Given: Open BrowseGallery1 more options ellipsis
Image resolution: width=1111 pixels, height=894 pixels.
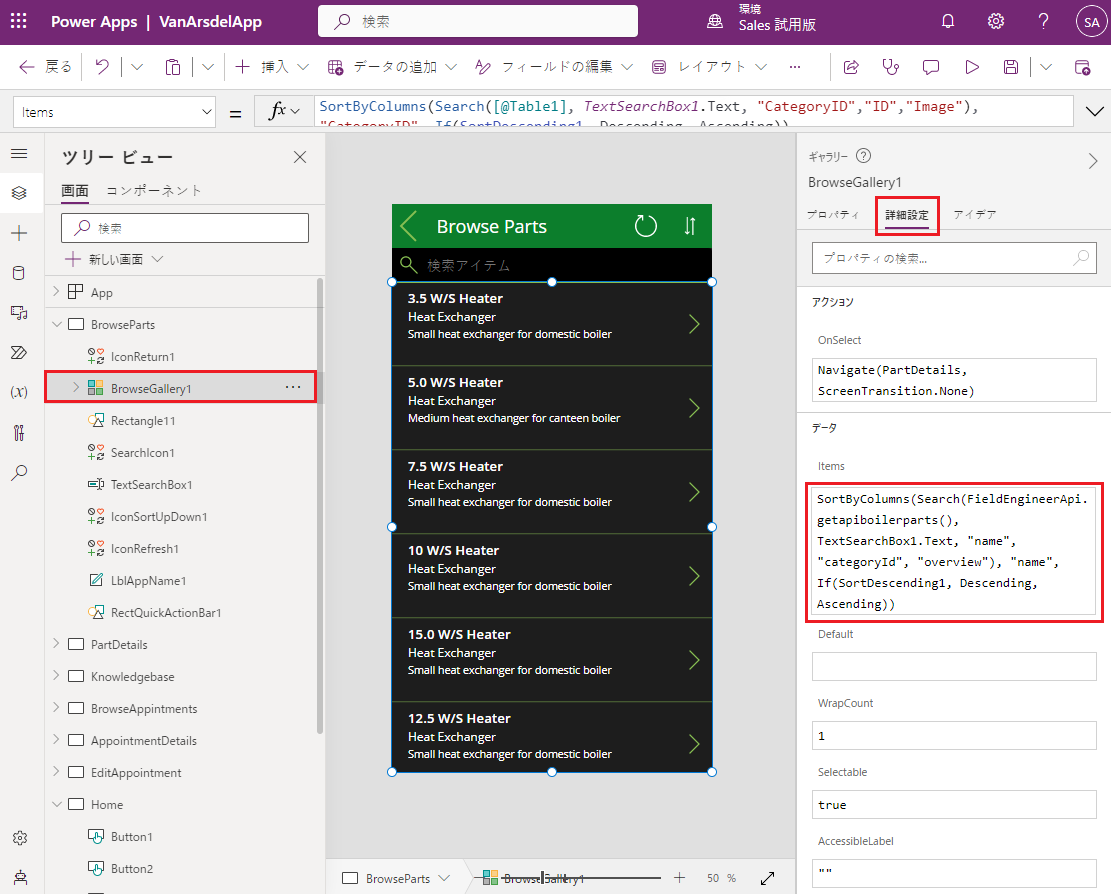Looking at the screenshot, I should coord(293,387).
